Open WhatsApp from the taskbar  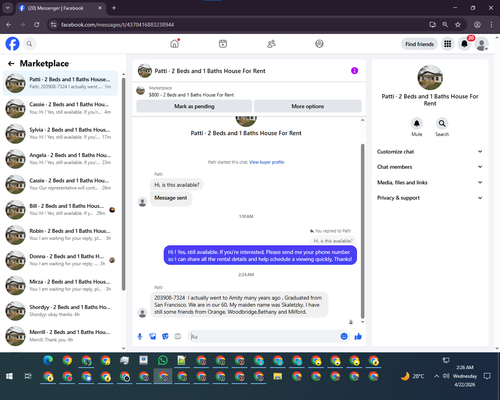coord(163,360)
